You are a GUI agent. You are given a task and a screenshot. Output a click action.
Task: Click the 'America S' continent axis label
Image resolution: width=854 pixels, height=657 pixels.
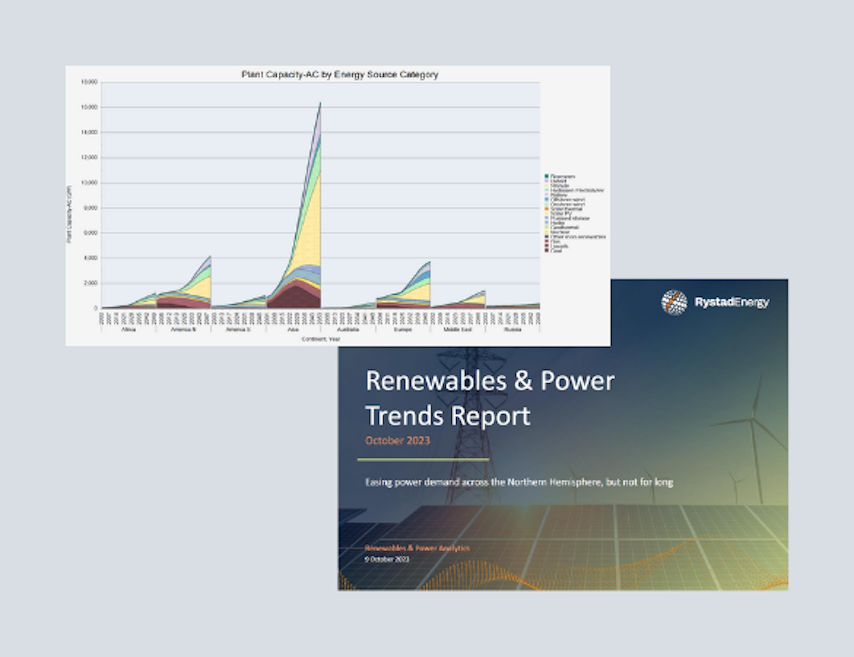pos(238,330)
